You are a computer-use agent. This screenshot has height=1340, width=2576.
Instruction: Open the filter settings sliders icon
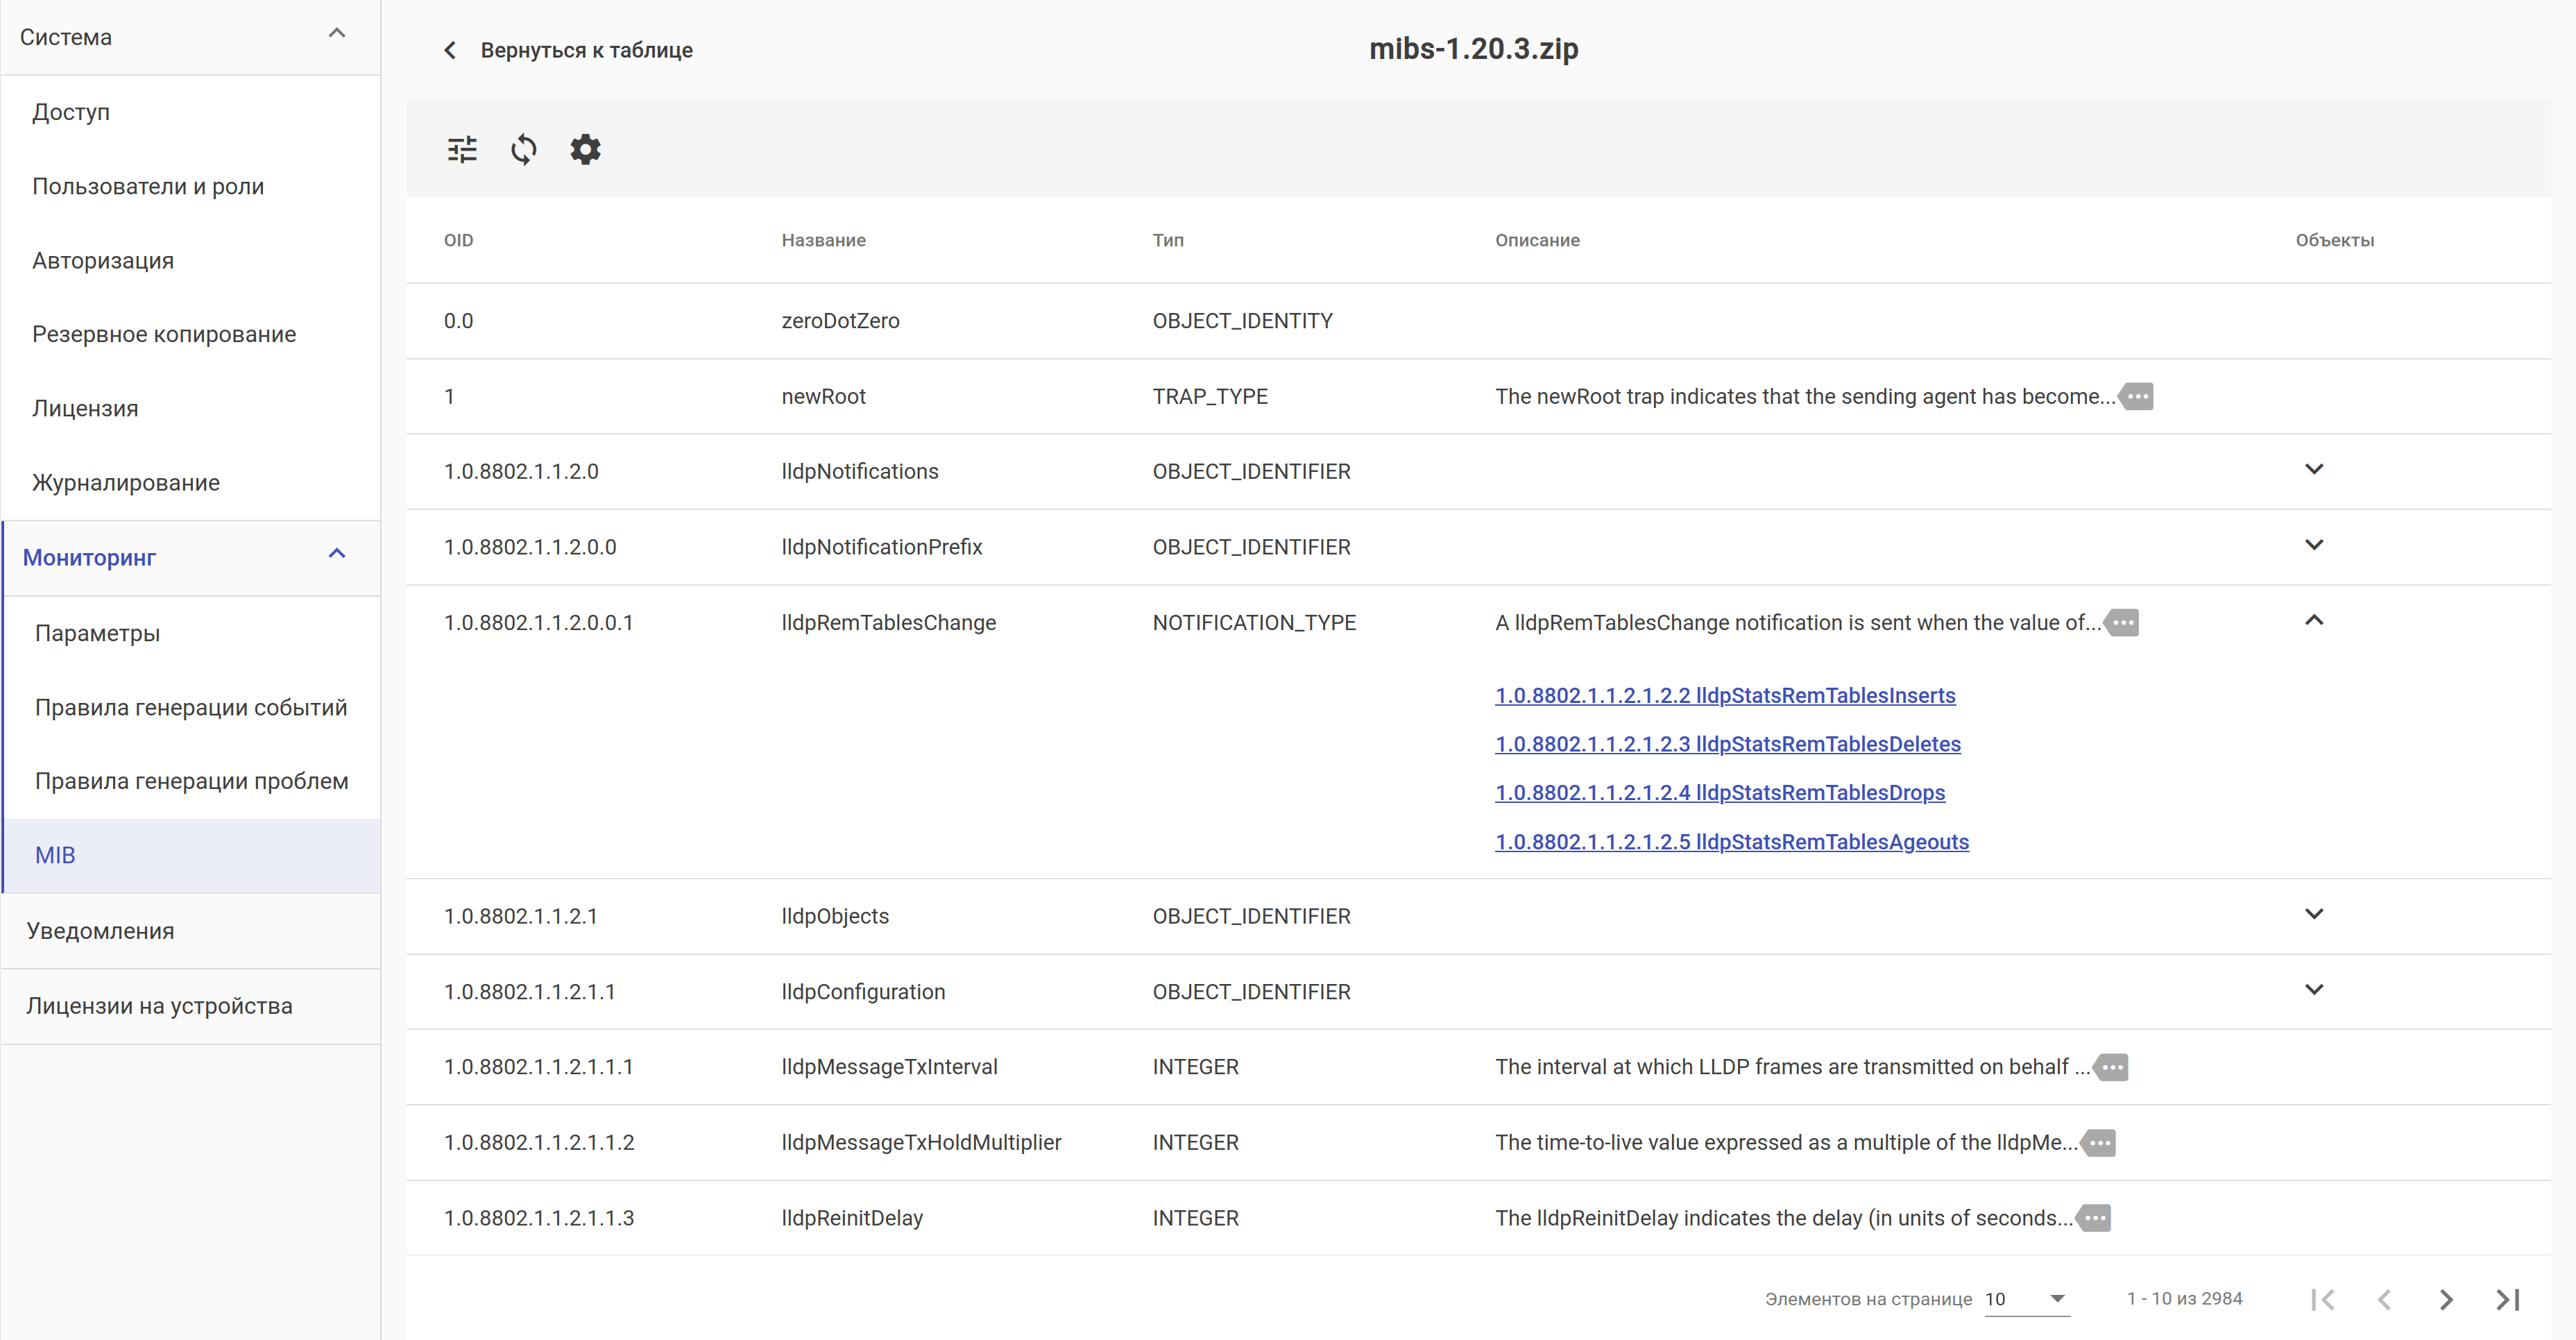click(462, 150)
